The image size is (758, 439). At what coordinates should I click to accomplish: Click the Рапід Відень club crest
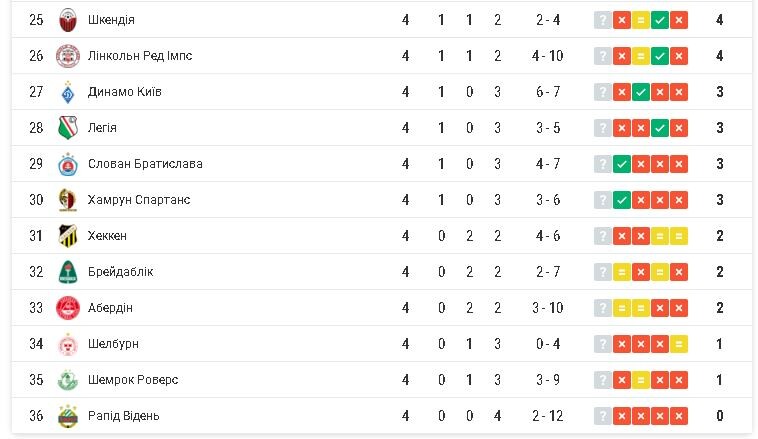(68, 416)
